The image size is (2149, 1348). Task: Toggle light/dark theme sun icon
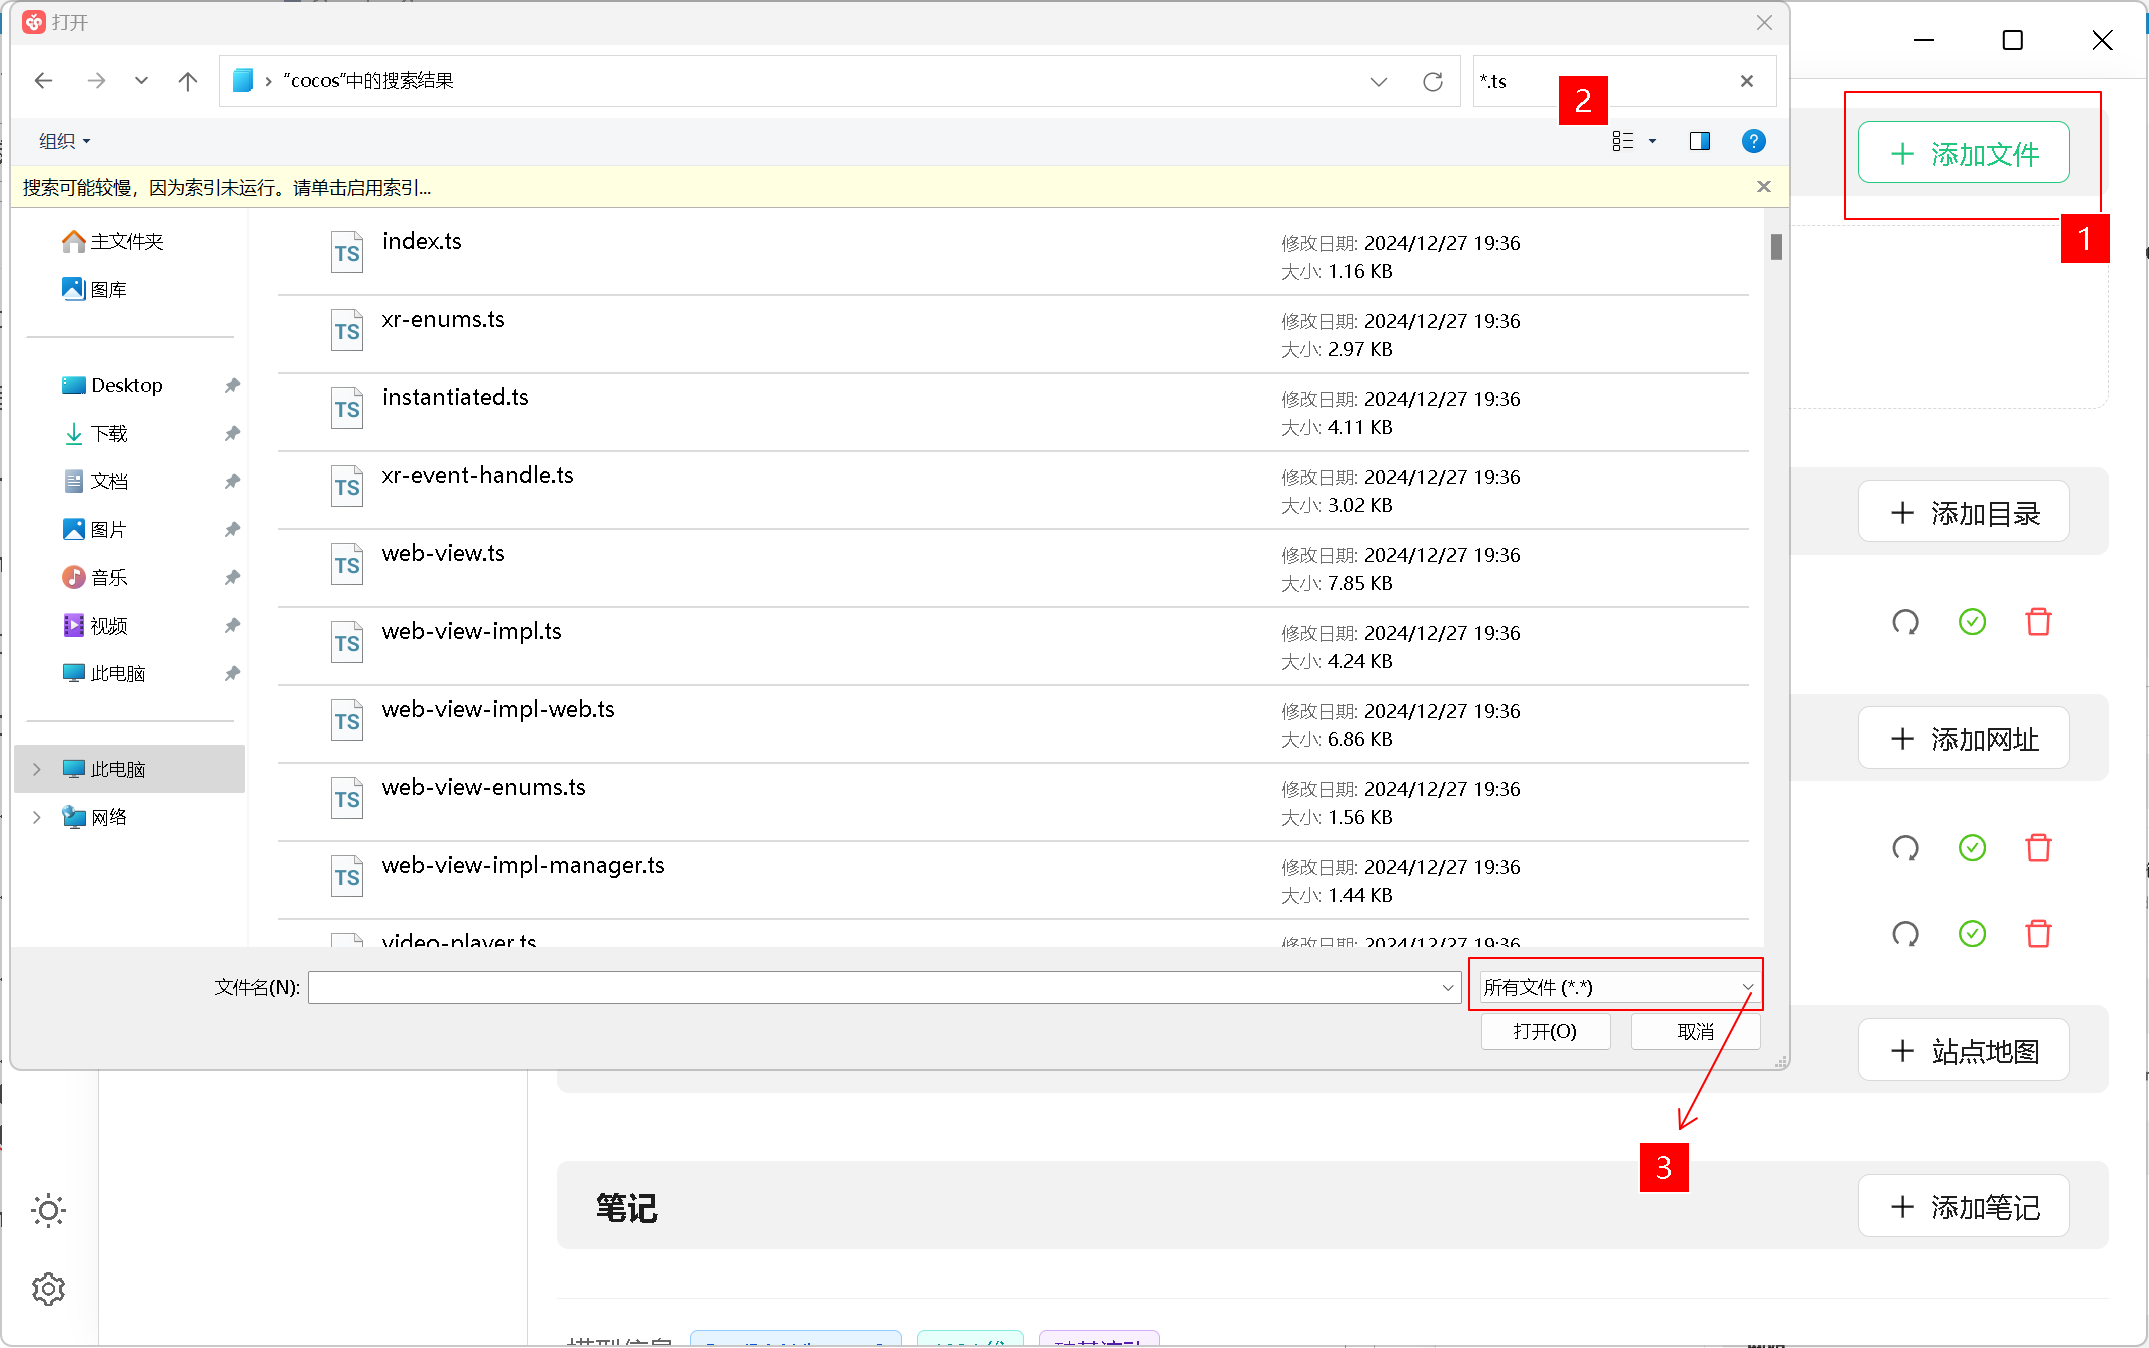pyautogui.click(x=48, y=1210)
